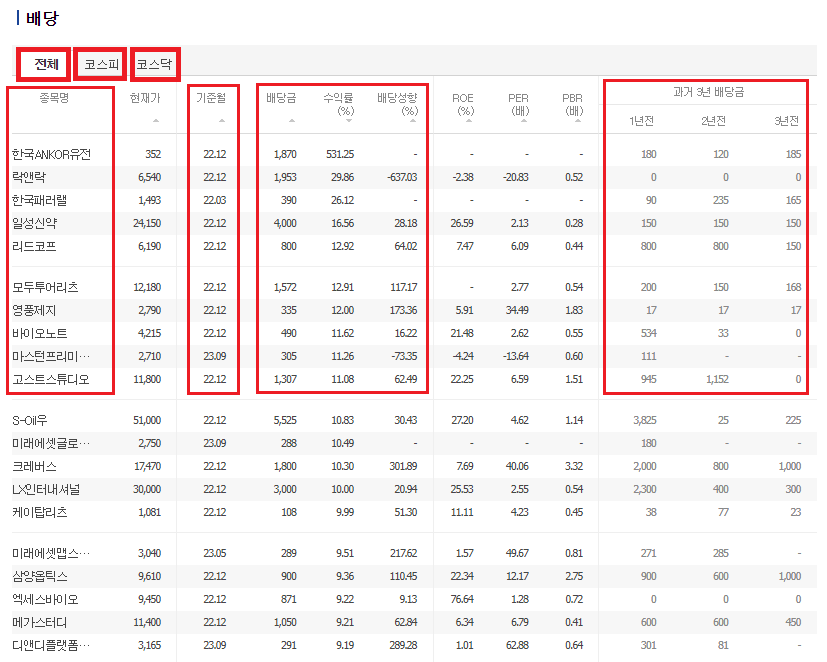The height and width of the screenshot is (662, 827).
Task: Sort by PBR using its arrow
Action: click(x=578, y=121)
